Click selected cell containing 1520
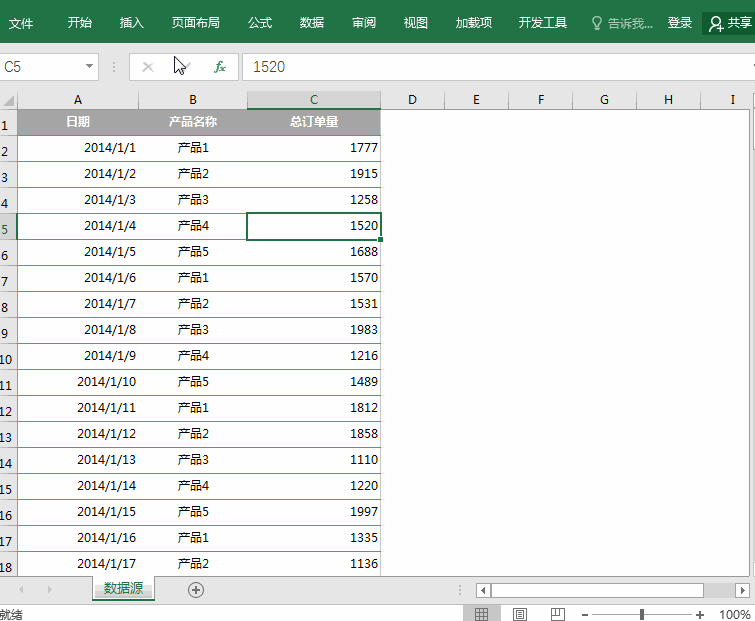Image resolution: width=755 pixels, height=621 pixels. coord(314,226)
